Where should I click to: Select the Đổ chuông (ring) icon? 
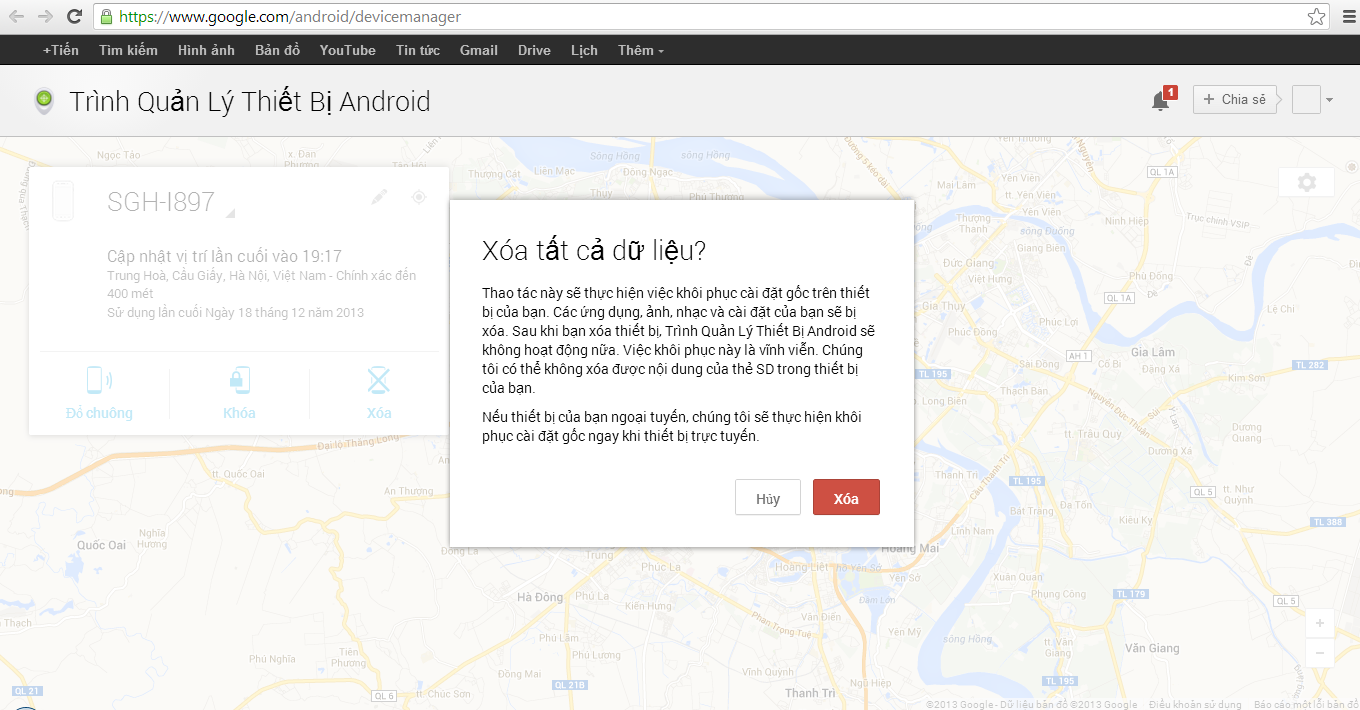click(99, 382)
